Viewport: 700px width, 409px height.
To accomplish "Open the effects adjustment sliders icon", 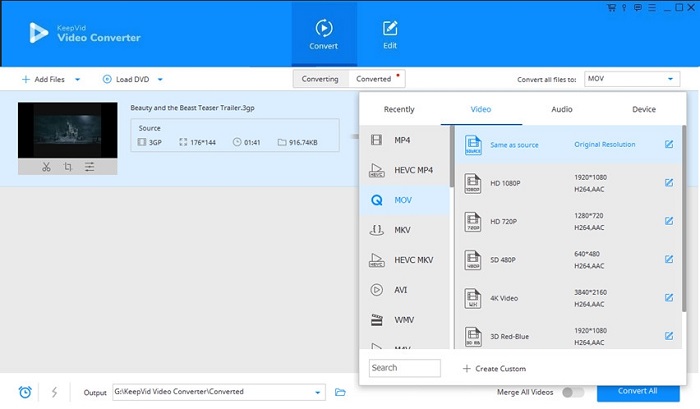I will [x=90, y=166].
